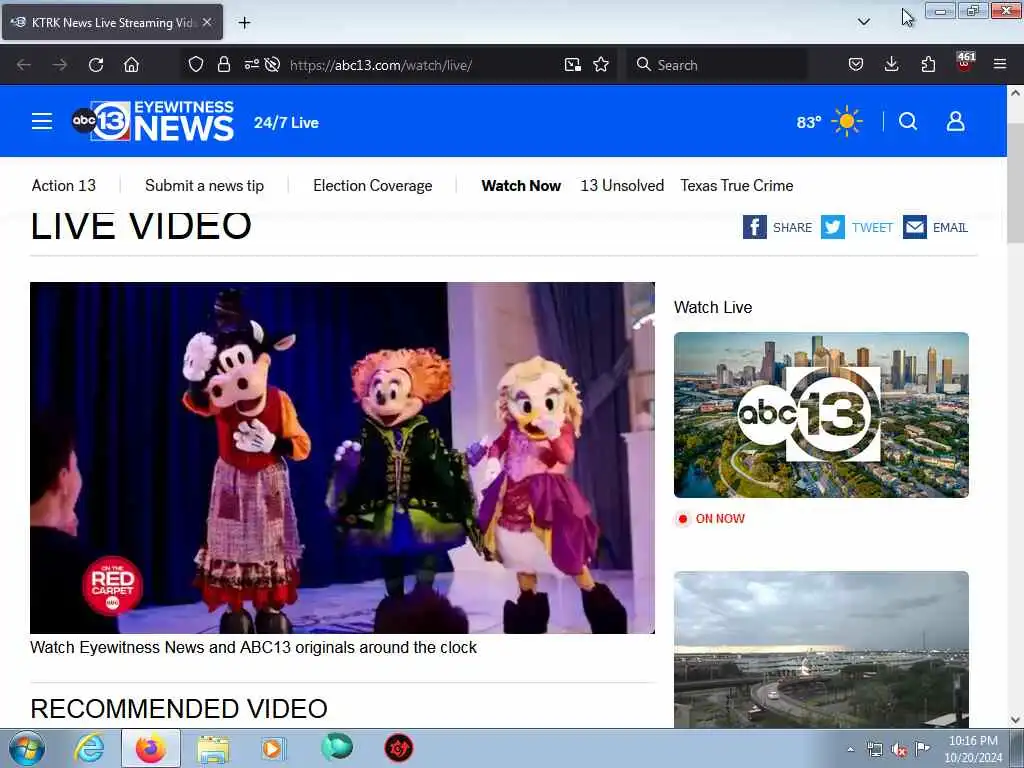Viewport: 1024px width, 768px height.
Task: Open the tracking protection shield
Action: coord(195,65)
